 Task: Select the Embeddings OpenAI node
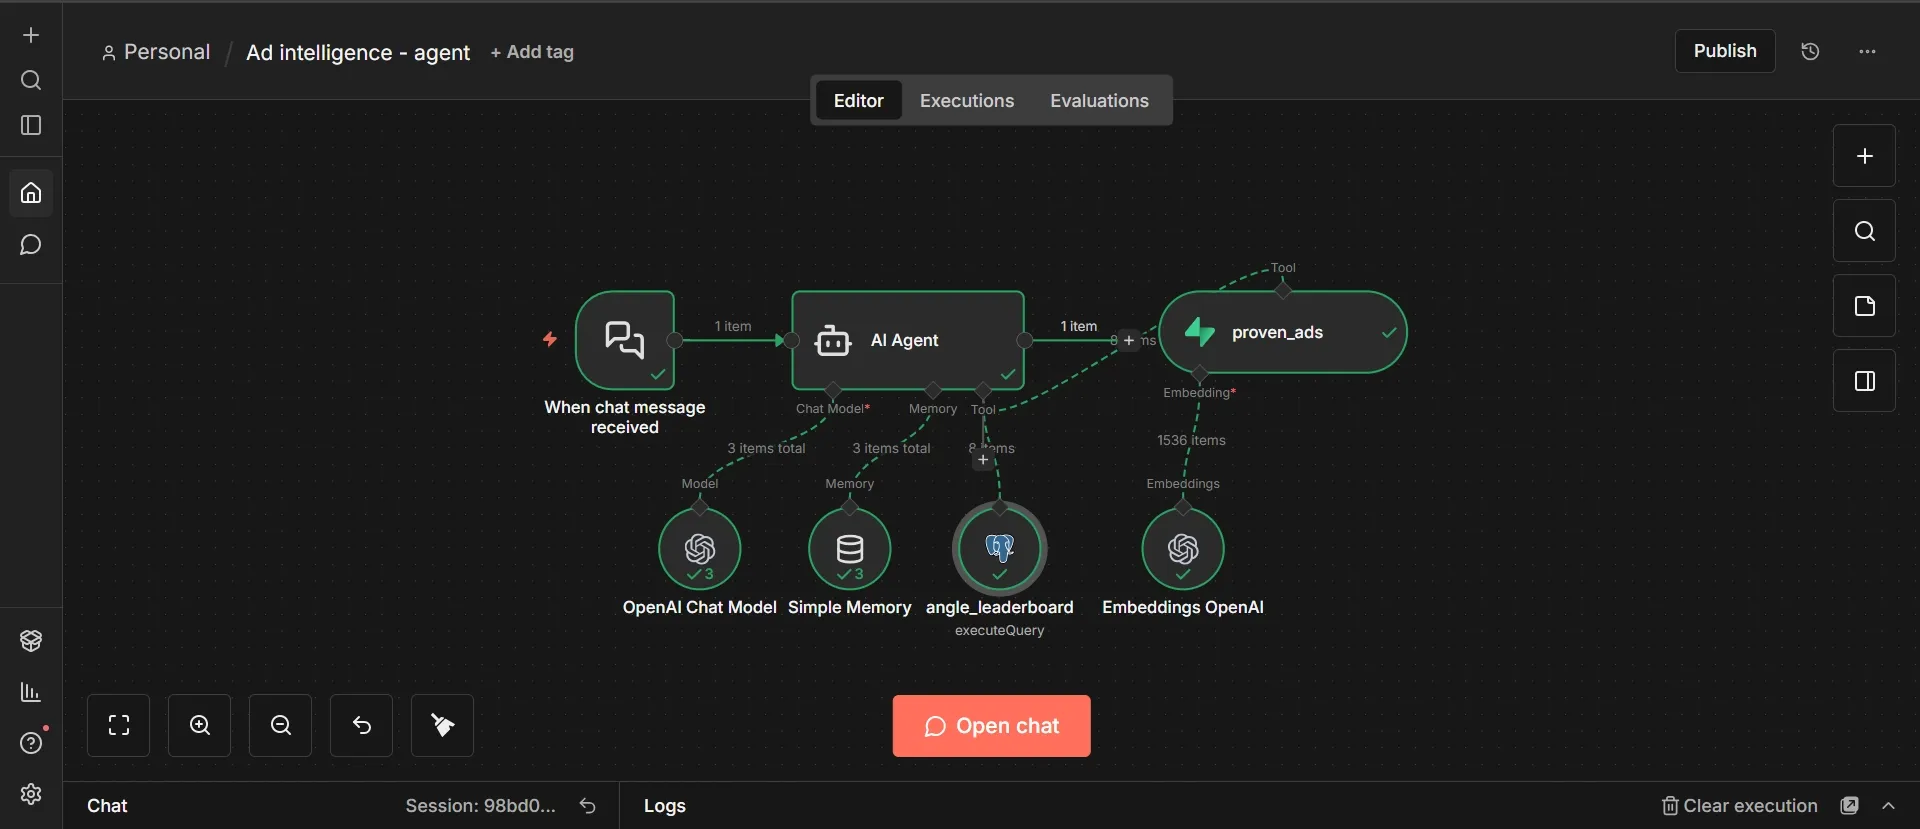1183,549
